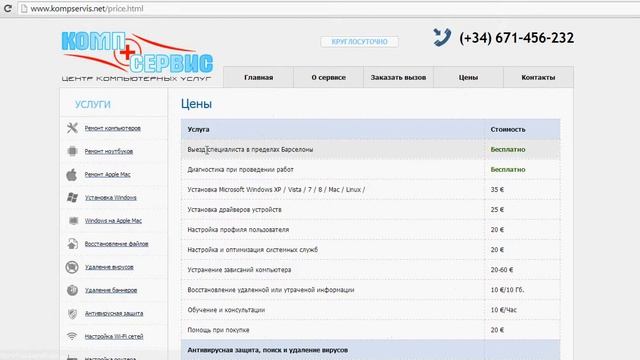The width and height of the screenshot is (640, 360).
Task: Click the row Диагностика при проведении работ
Action: 371,169
